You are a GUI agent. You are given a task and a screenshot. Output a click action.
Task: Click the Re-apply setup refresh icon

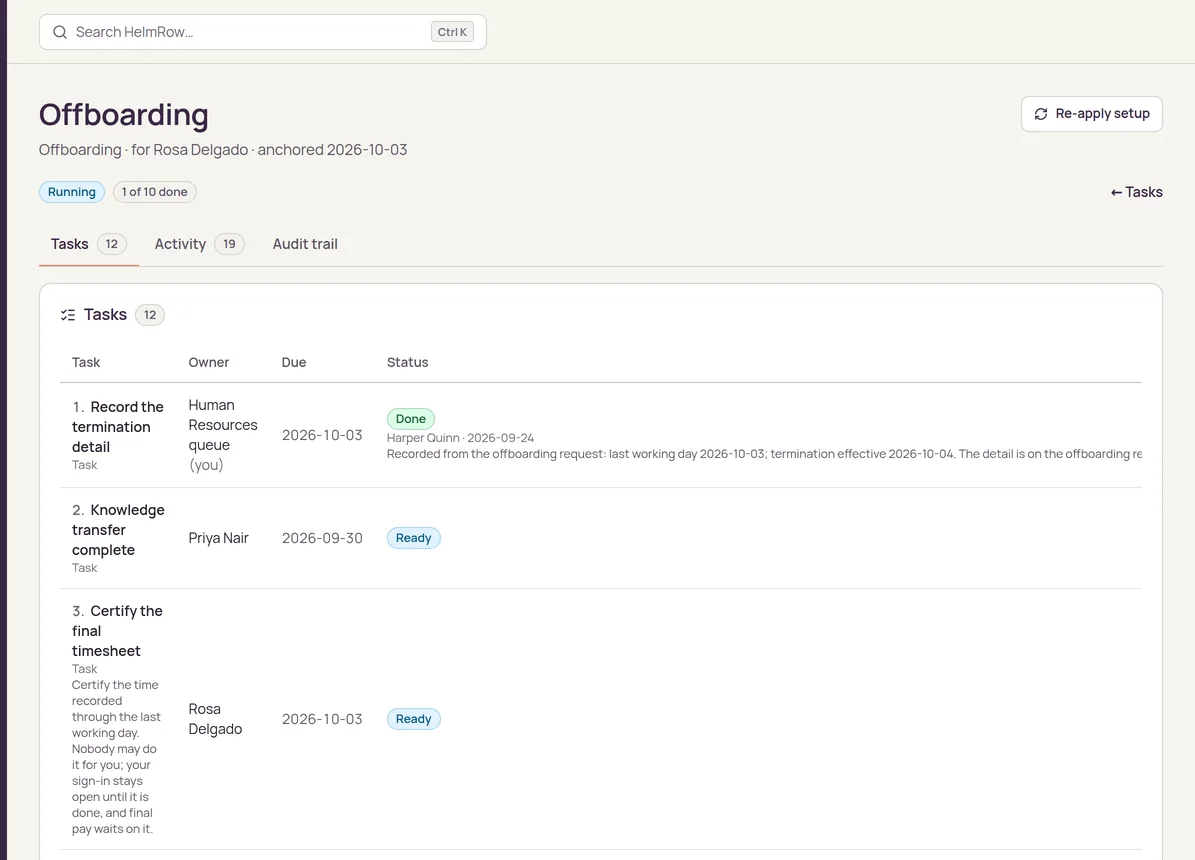tap(1040, 114)
